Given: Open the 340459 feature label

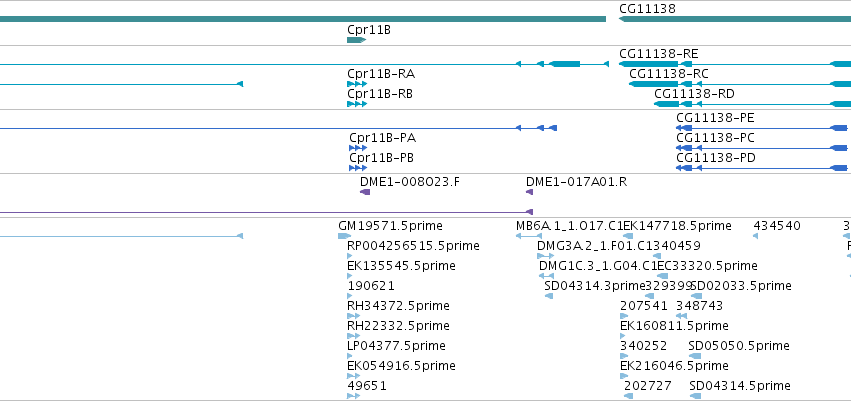Looking at the screenshot, I should 677,246.
